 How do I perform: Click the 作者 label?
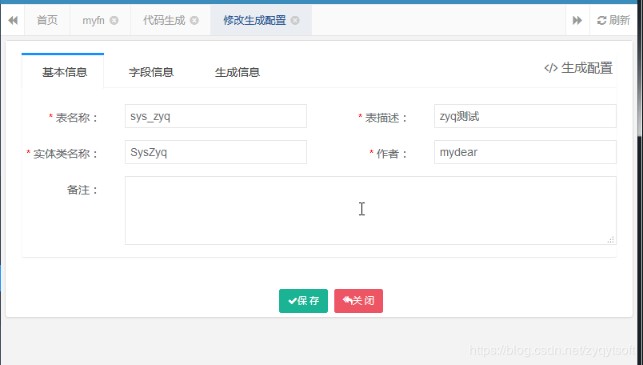point(388,154)
